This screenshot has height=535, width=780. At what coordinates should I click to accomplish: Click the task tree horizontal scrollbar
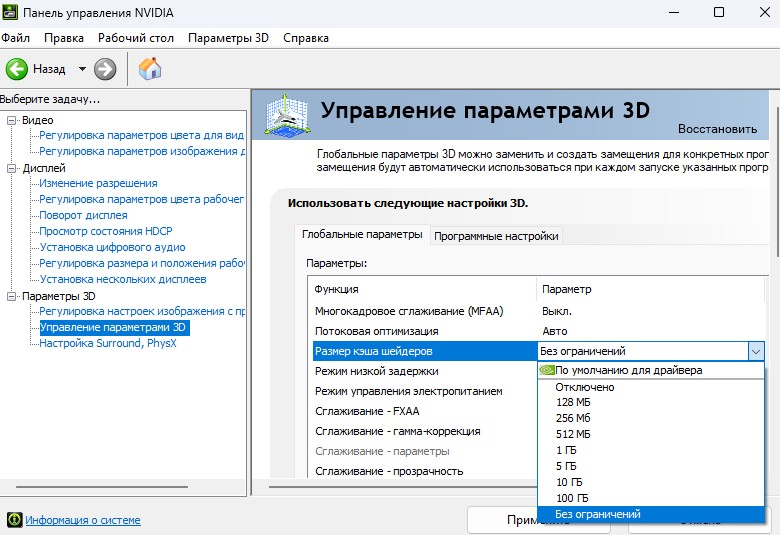click(102, 487)
